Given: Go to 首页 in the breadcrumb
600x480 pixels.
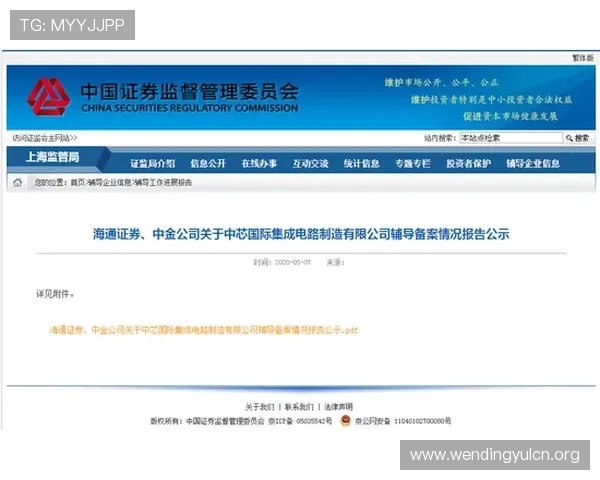Looking at the screenshot, I should (77, 183).
